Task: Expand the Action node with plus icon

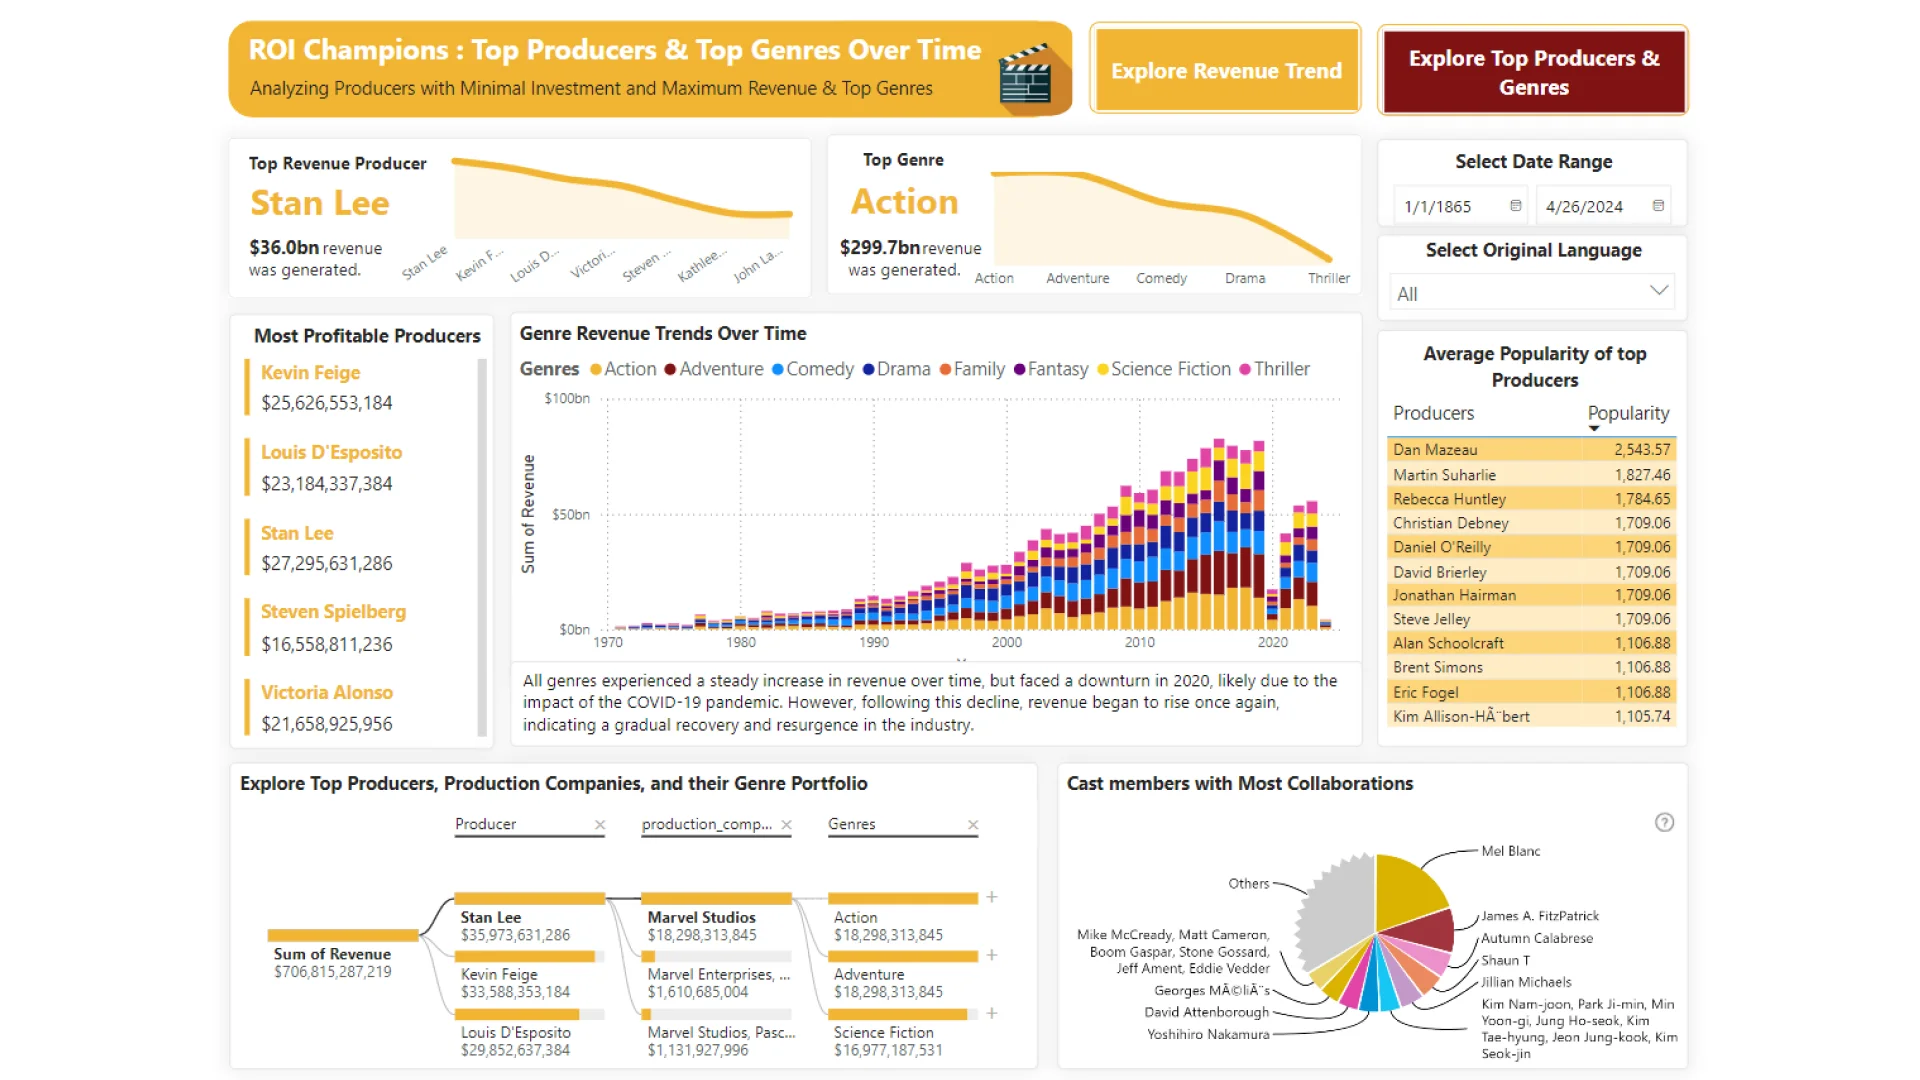Action: click(x=992, y=897)
